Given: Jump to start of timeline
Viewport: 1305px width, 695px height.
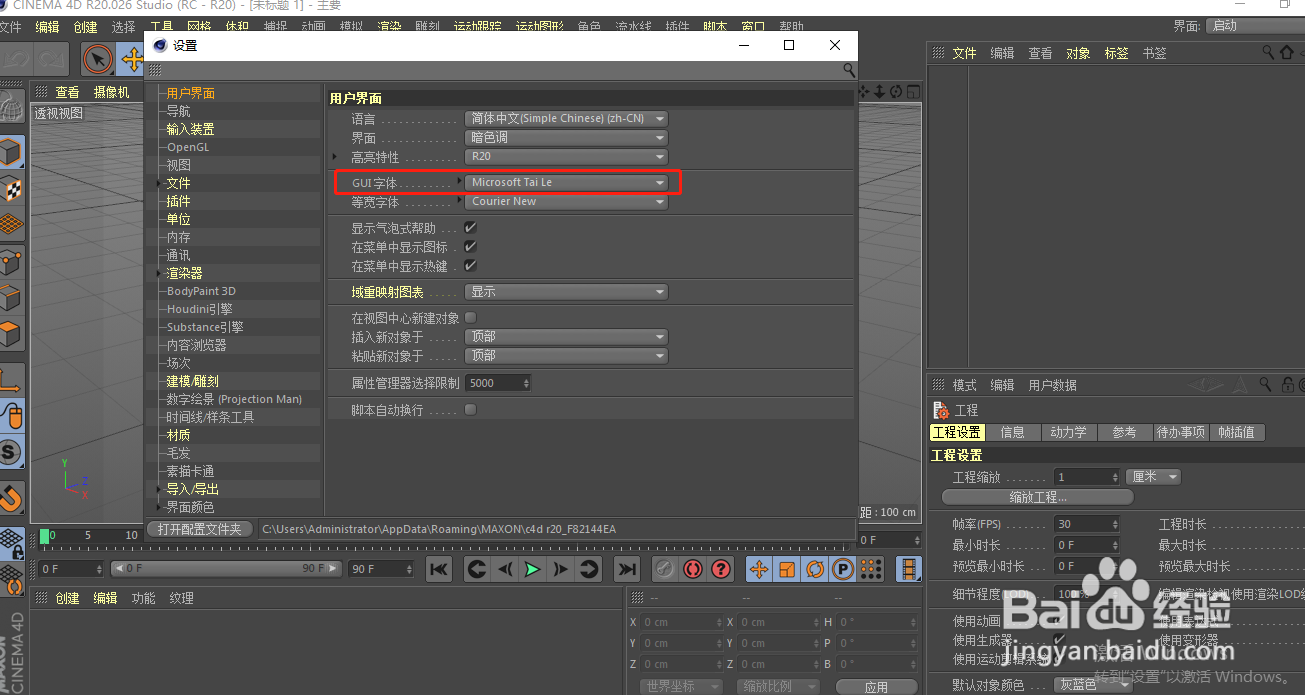Looking at the screenshot, I should point(438,569).
